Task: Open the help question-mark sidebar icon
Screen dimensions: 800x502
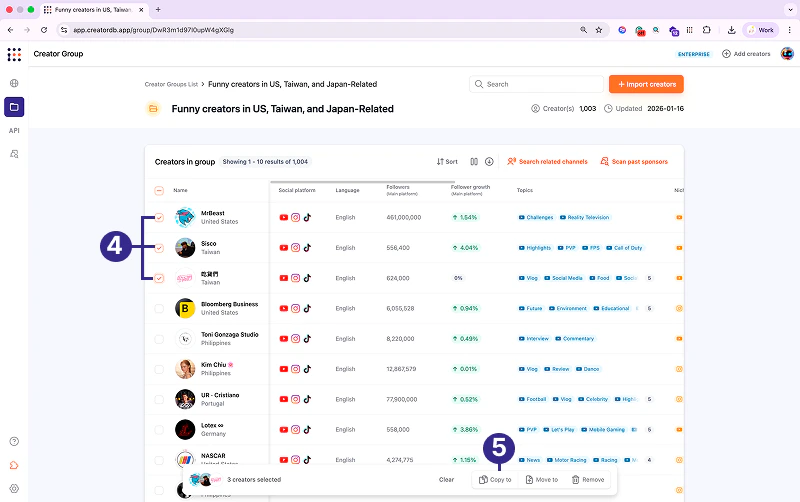Action: 14,441
